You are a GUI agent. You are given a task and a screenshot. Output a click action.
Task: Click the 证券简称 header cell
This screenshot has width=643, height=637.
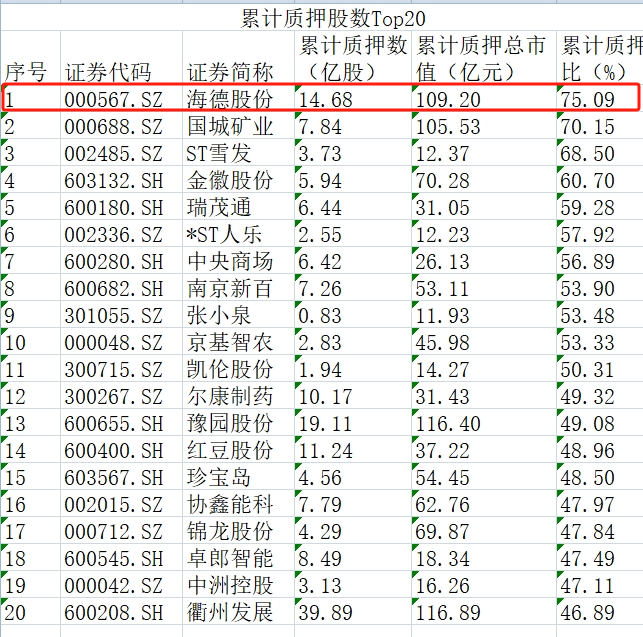(x=238, y=57)
